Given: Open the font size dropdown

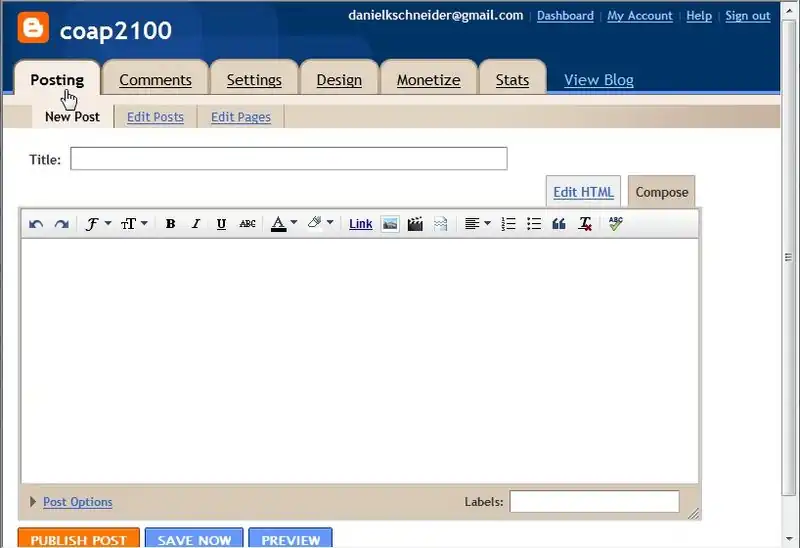Looking at the screenshot, I should 133,224.
